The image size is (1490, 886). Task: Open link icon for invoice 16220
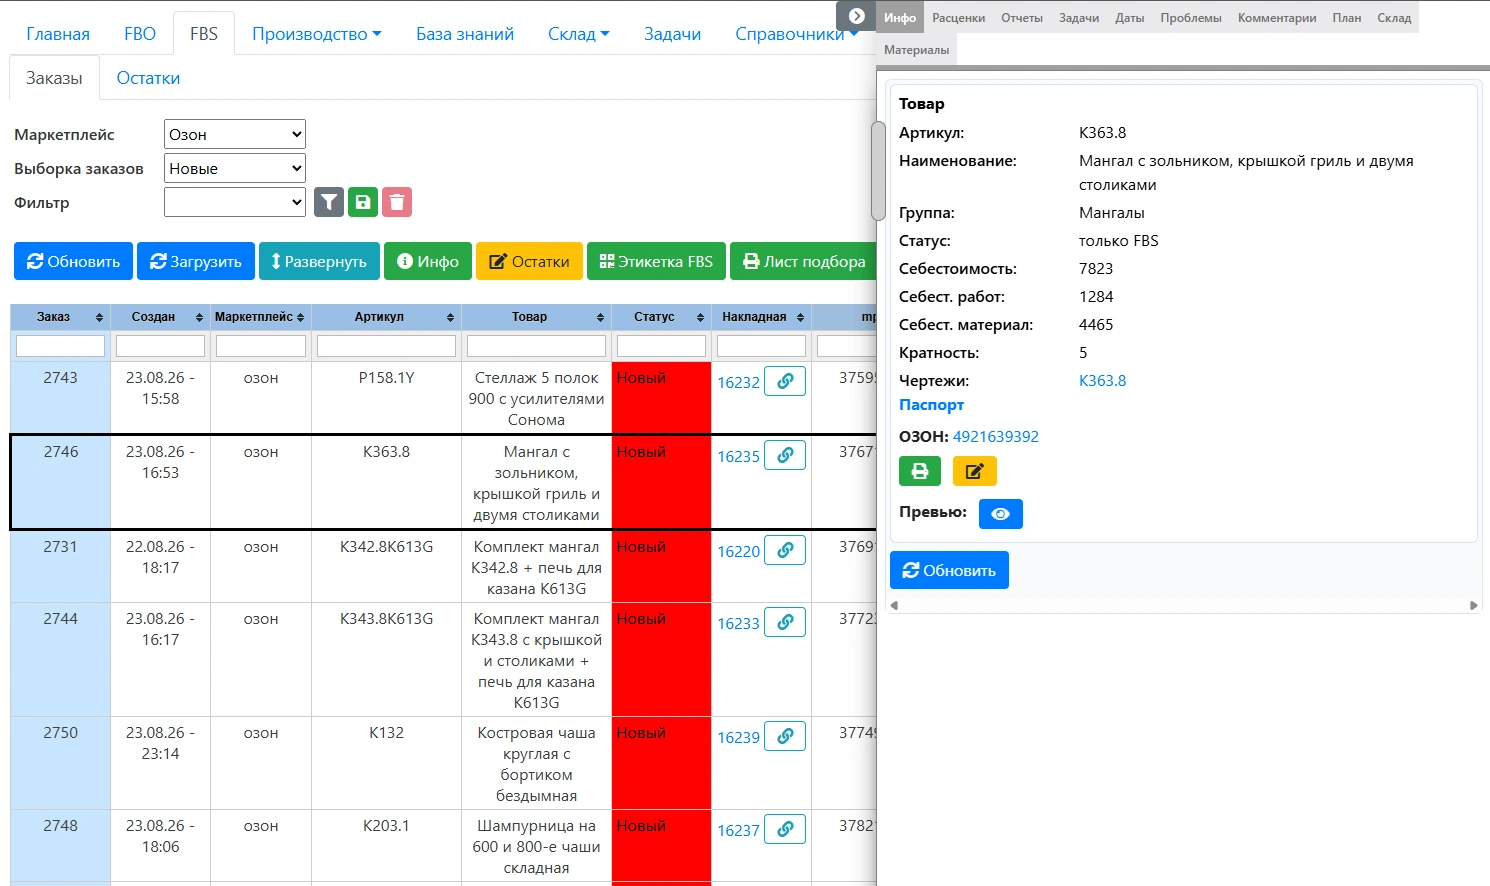coord(785,550)
